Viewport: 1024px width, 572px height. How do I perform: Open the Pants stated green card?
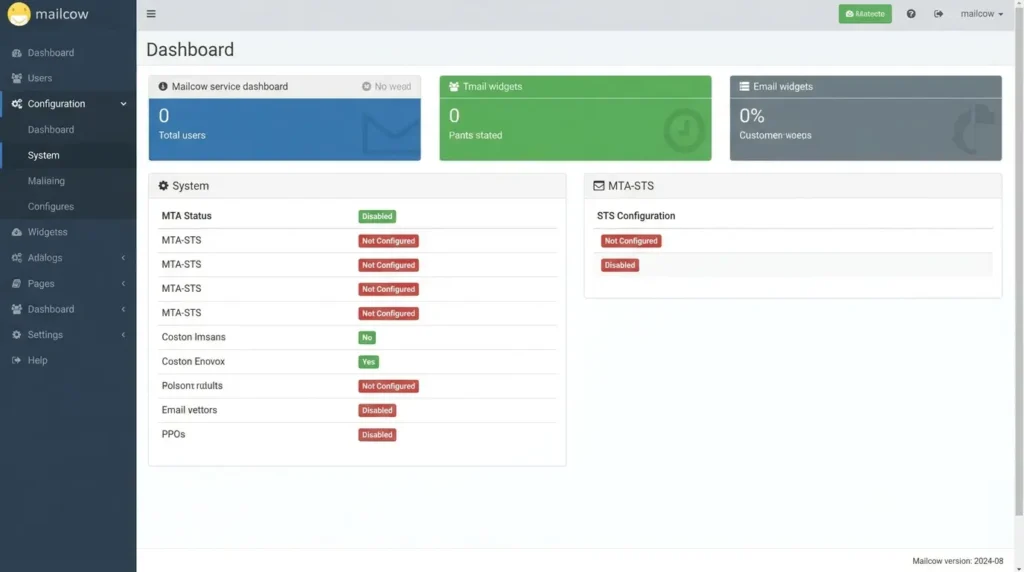[x=575, y=129]
